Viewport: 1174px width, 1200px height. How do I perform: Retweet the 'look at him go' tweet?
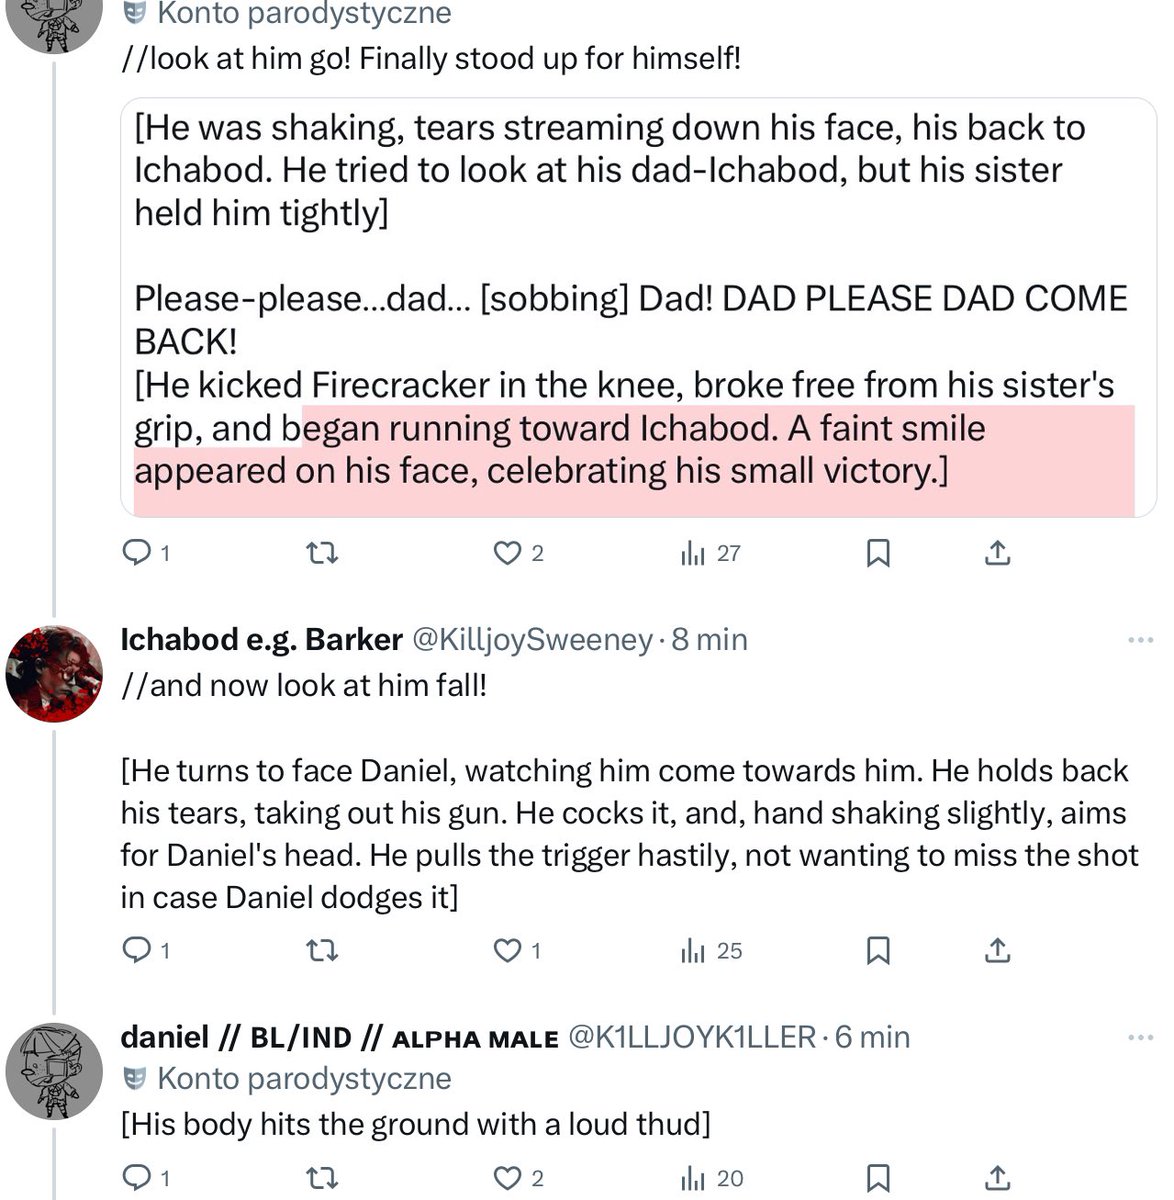[321, 553]
